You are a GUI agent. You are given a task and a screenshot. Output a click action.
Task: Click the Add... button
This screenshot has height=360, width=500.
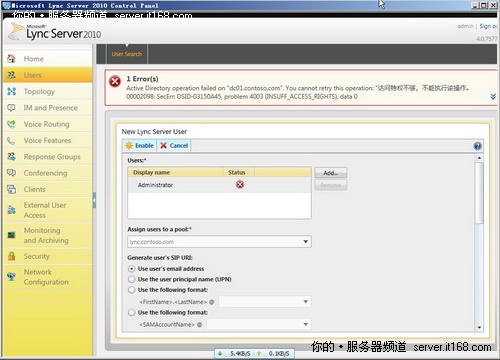pos(331,173)
